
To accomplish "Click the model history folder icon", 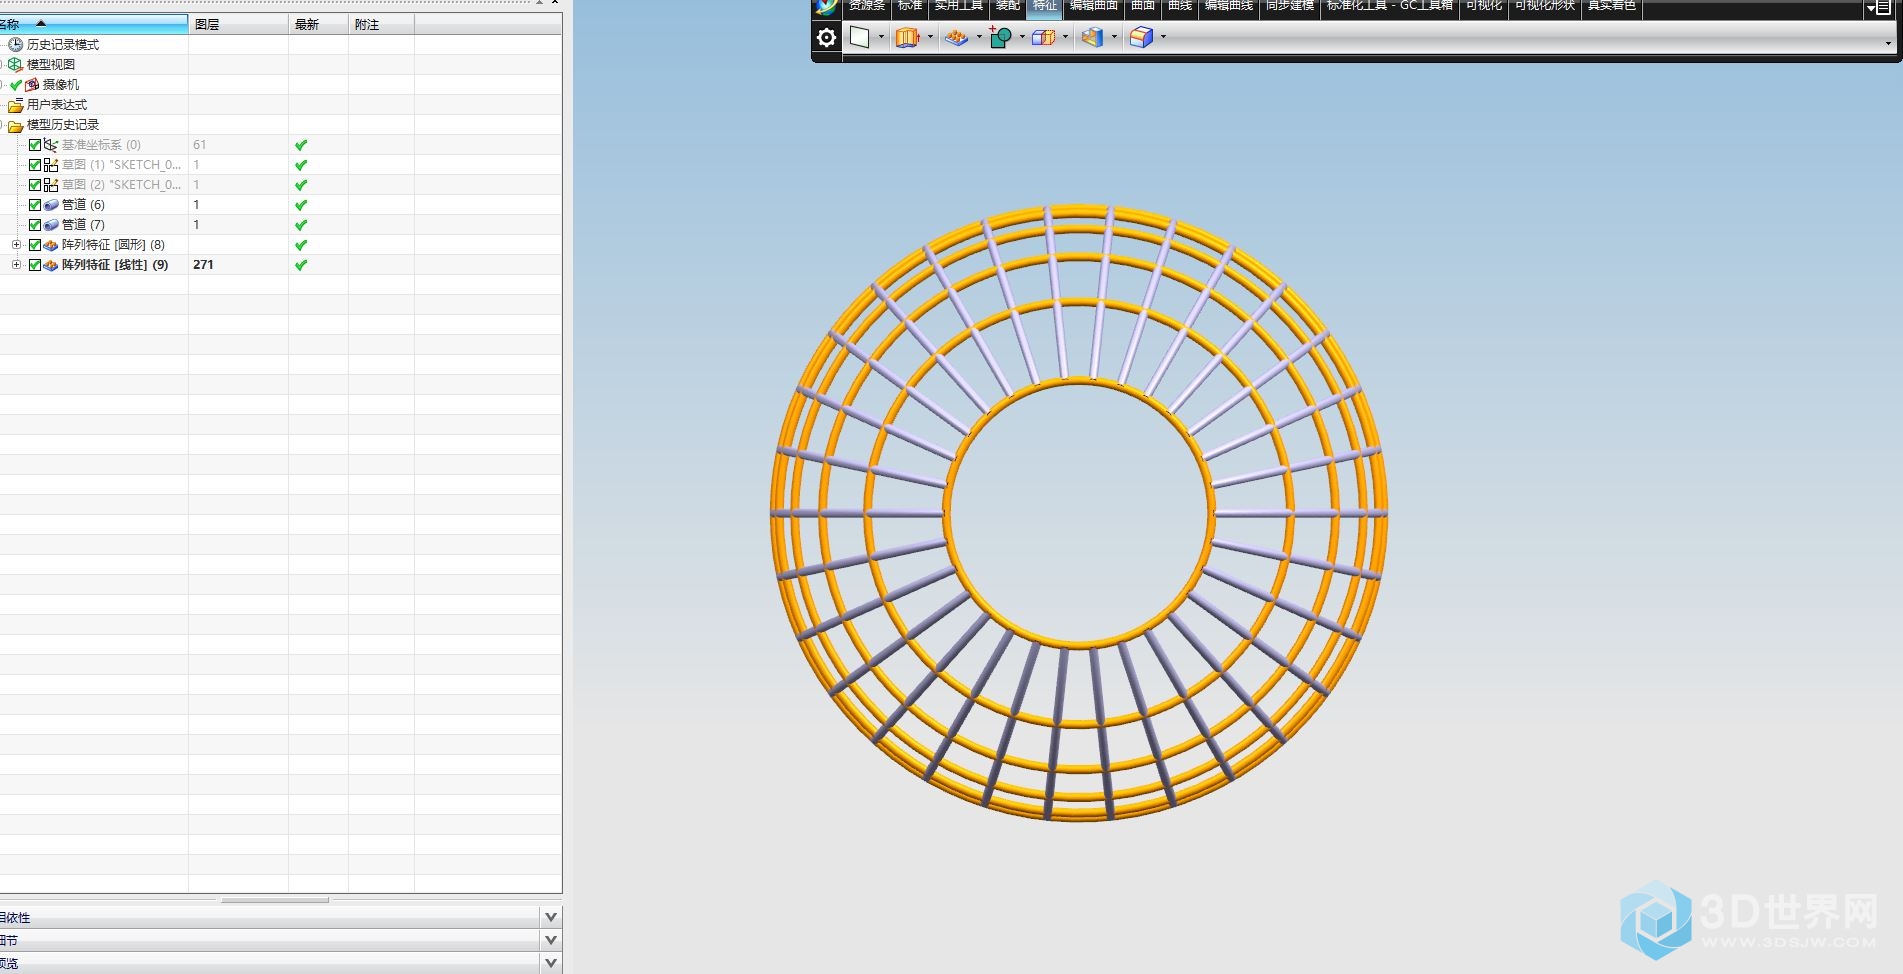I will click(x=15, y=125).
